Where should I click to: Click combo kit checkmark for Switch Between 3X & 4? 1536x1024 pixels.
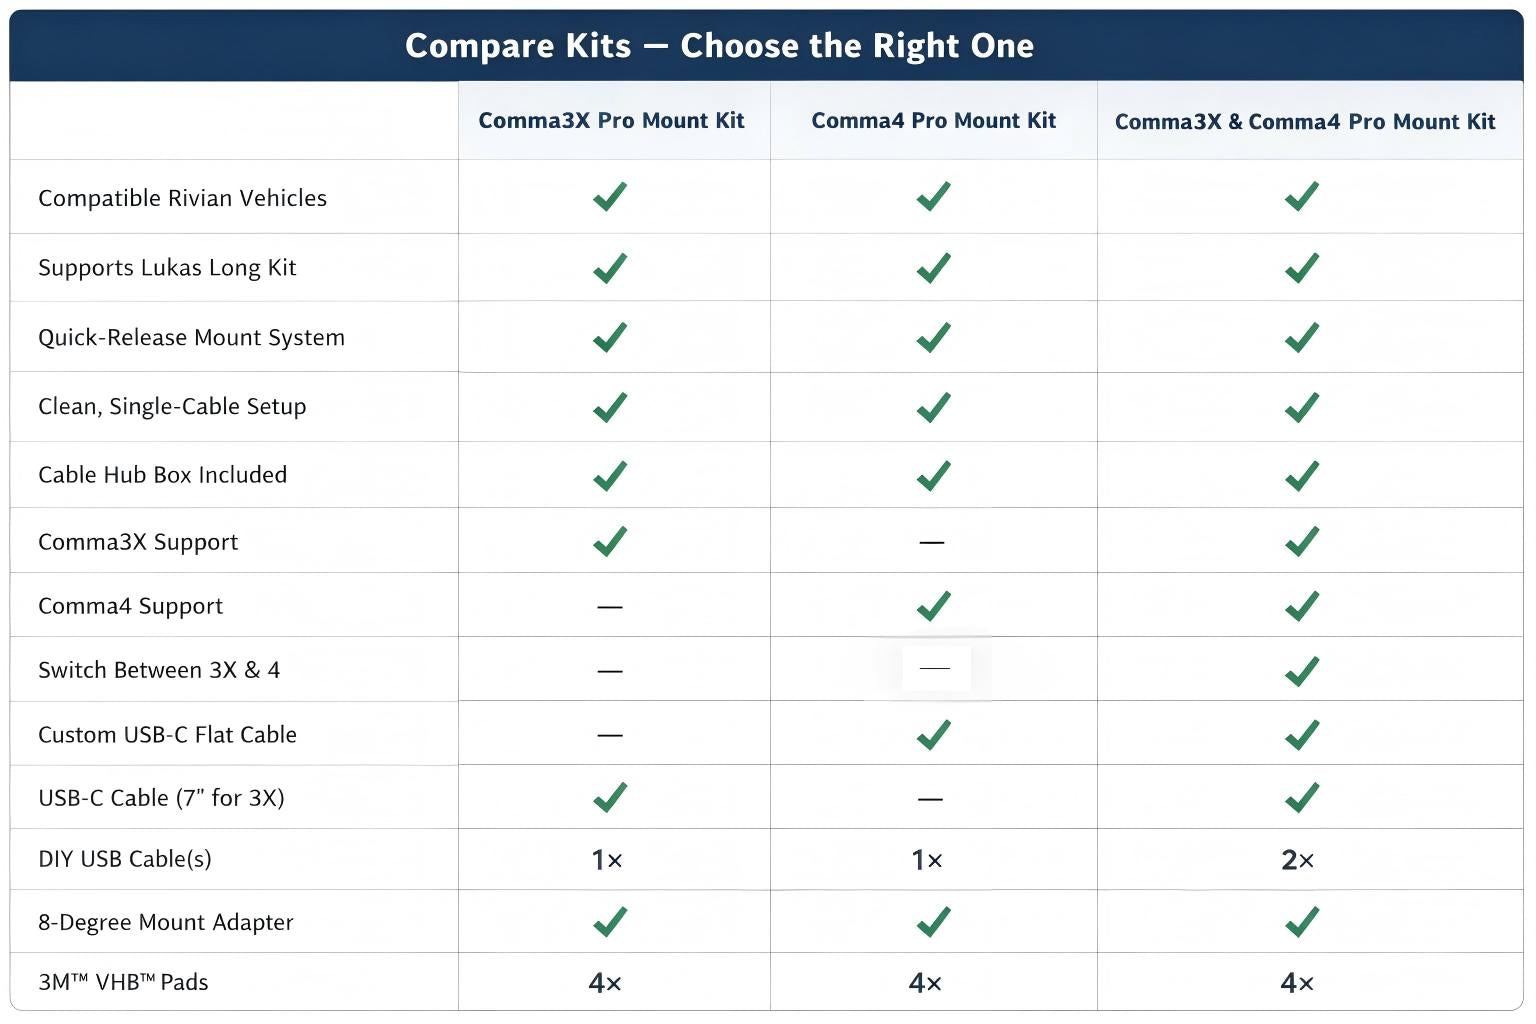coord(1302,671)
